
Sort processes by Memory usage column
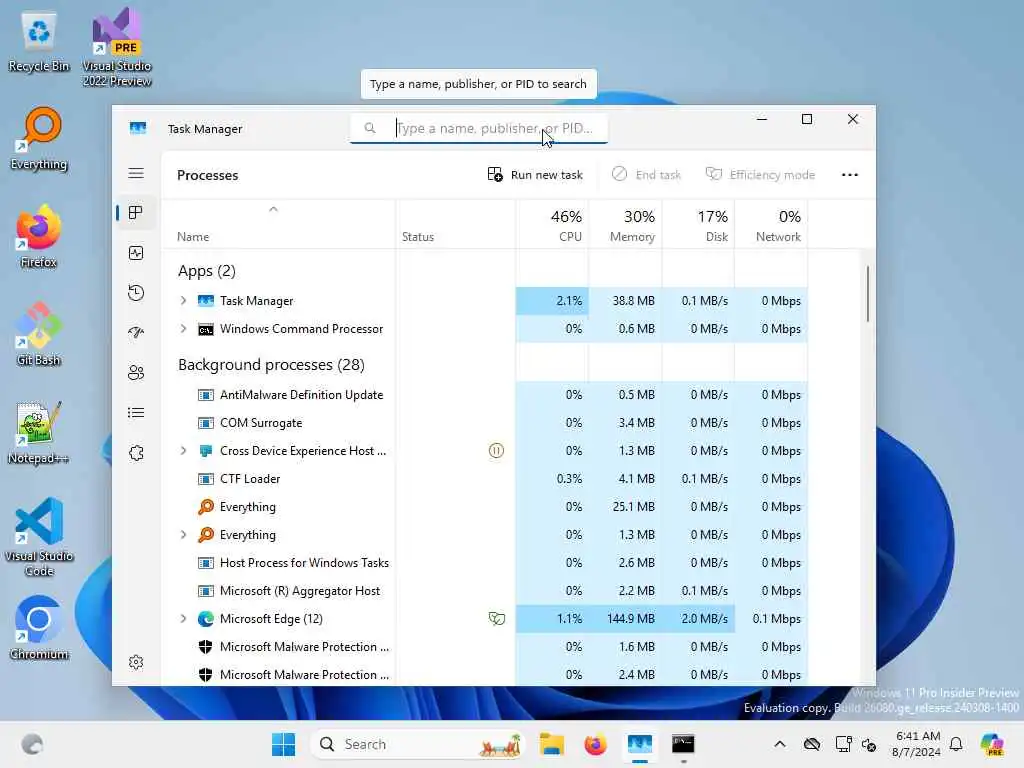(x=626, y=224)
